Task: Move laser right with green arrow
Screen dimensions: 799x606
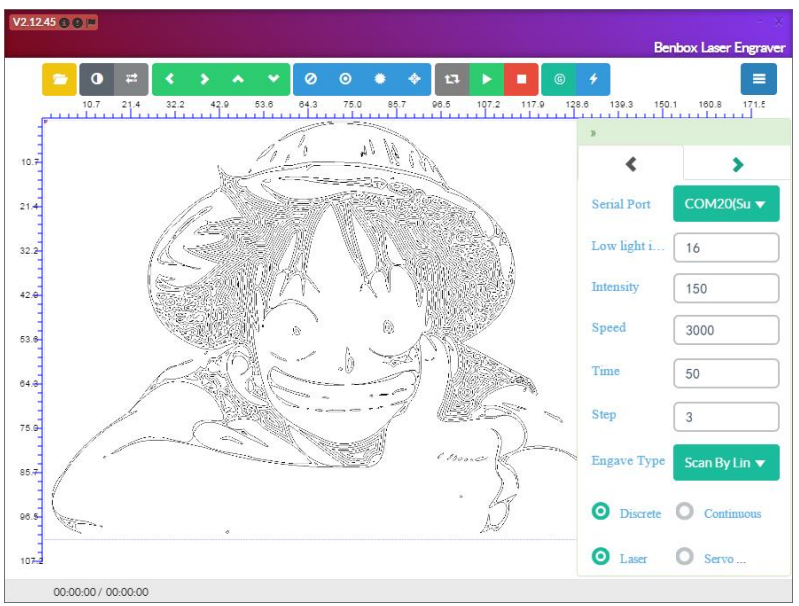Action: coord(204,79)
